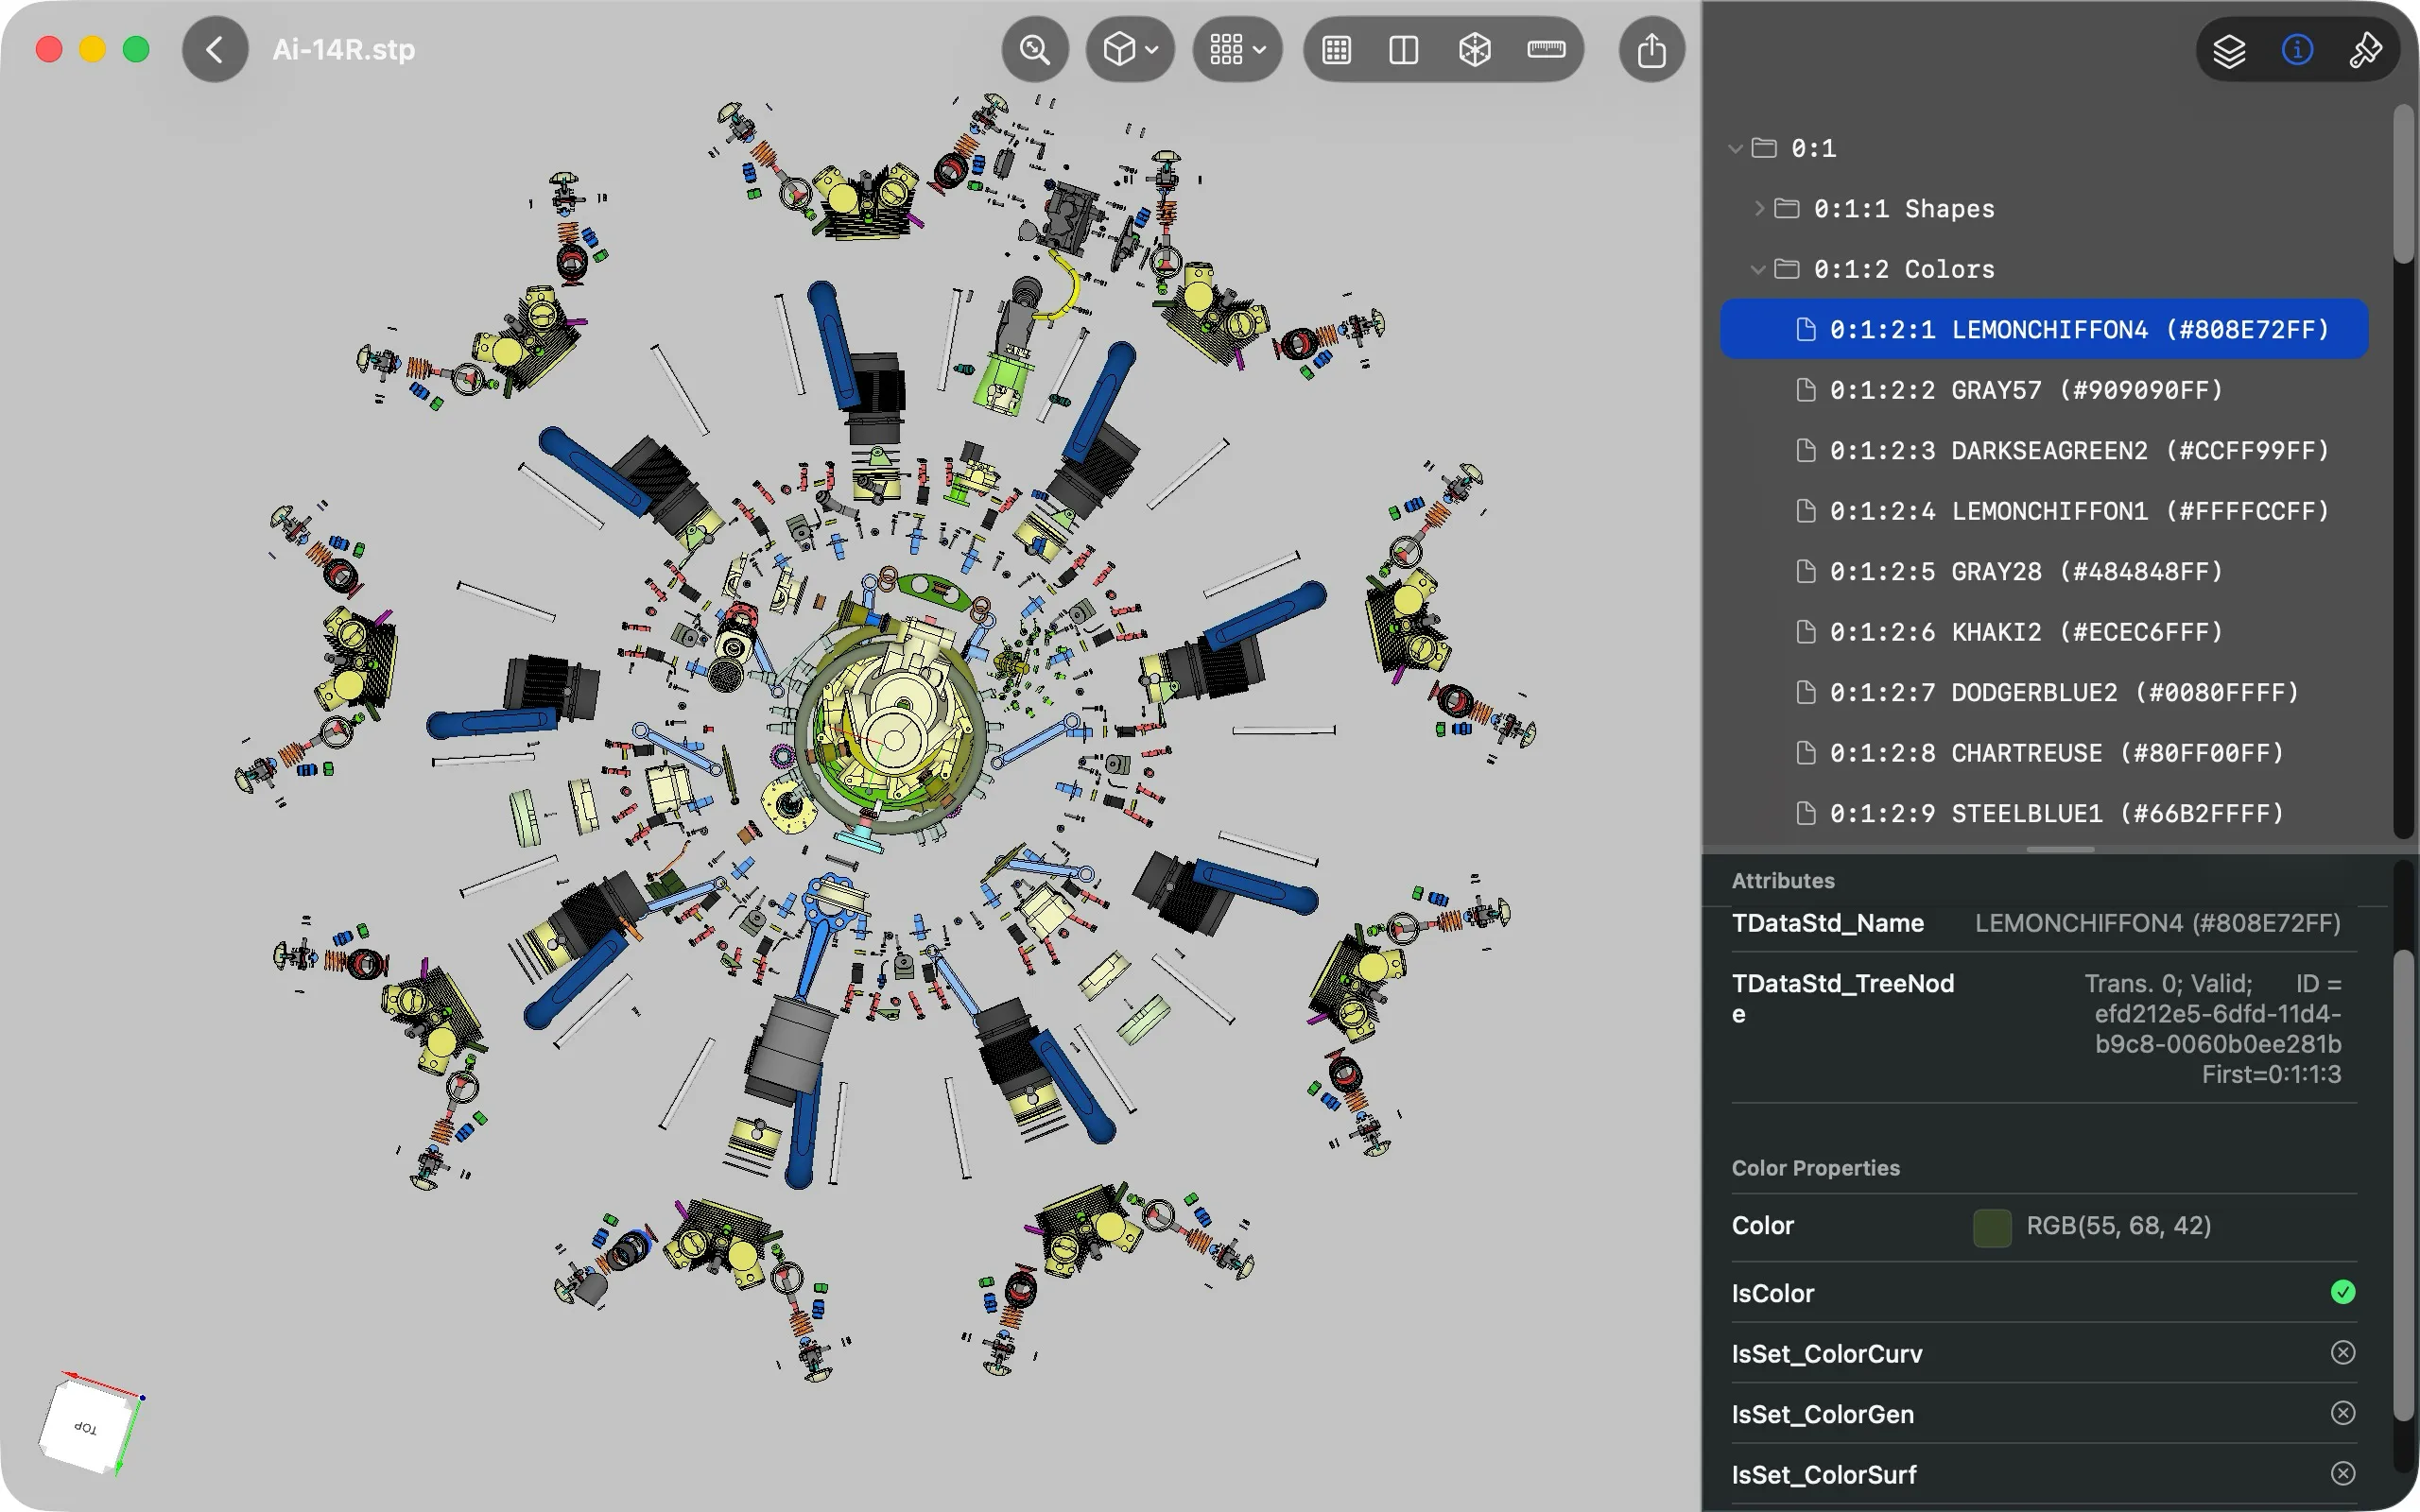Select the 0:1:2:4 LEMONCHIFFON1 row
The height and width of the screenshot is (1512, 2420).
tap(2044, 511)
